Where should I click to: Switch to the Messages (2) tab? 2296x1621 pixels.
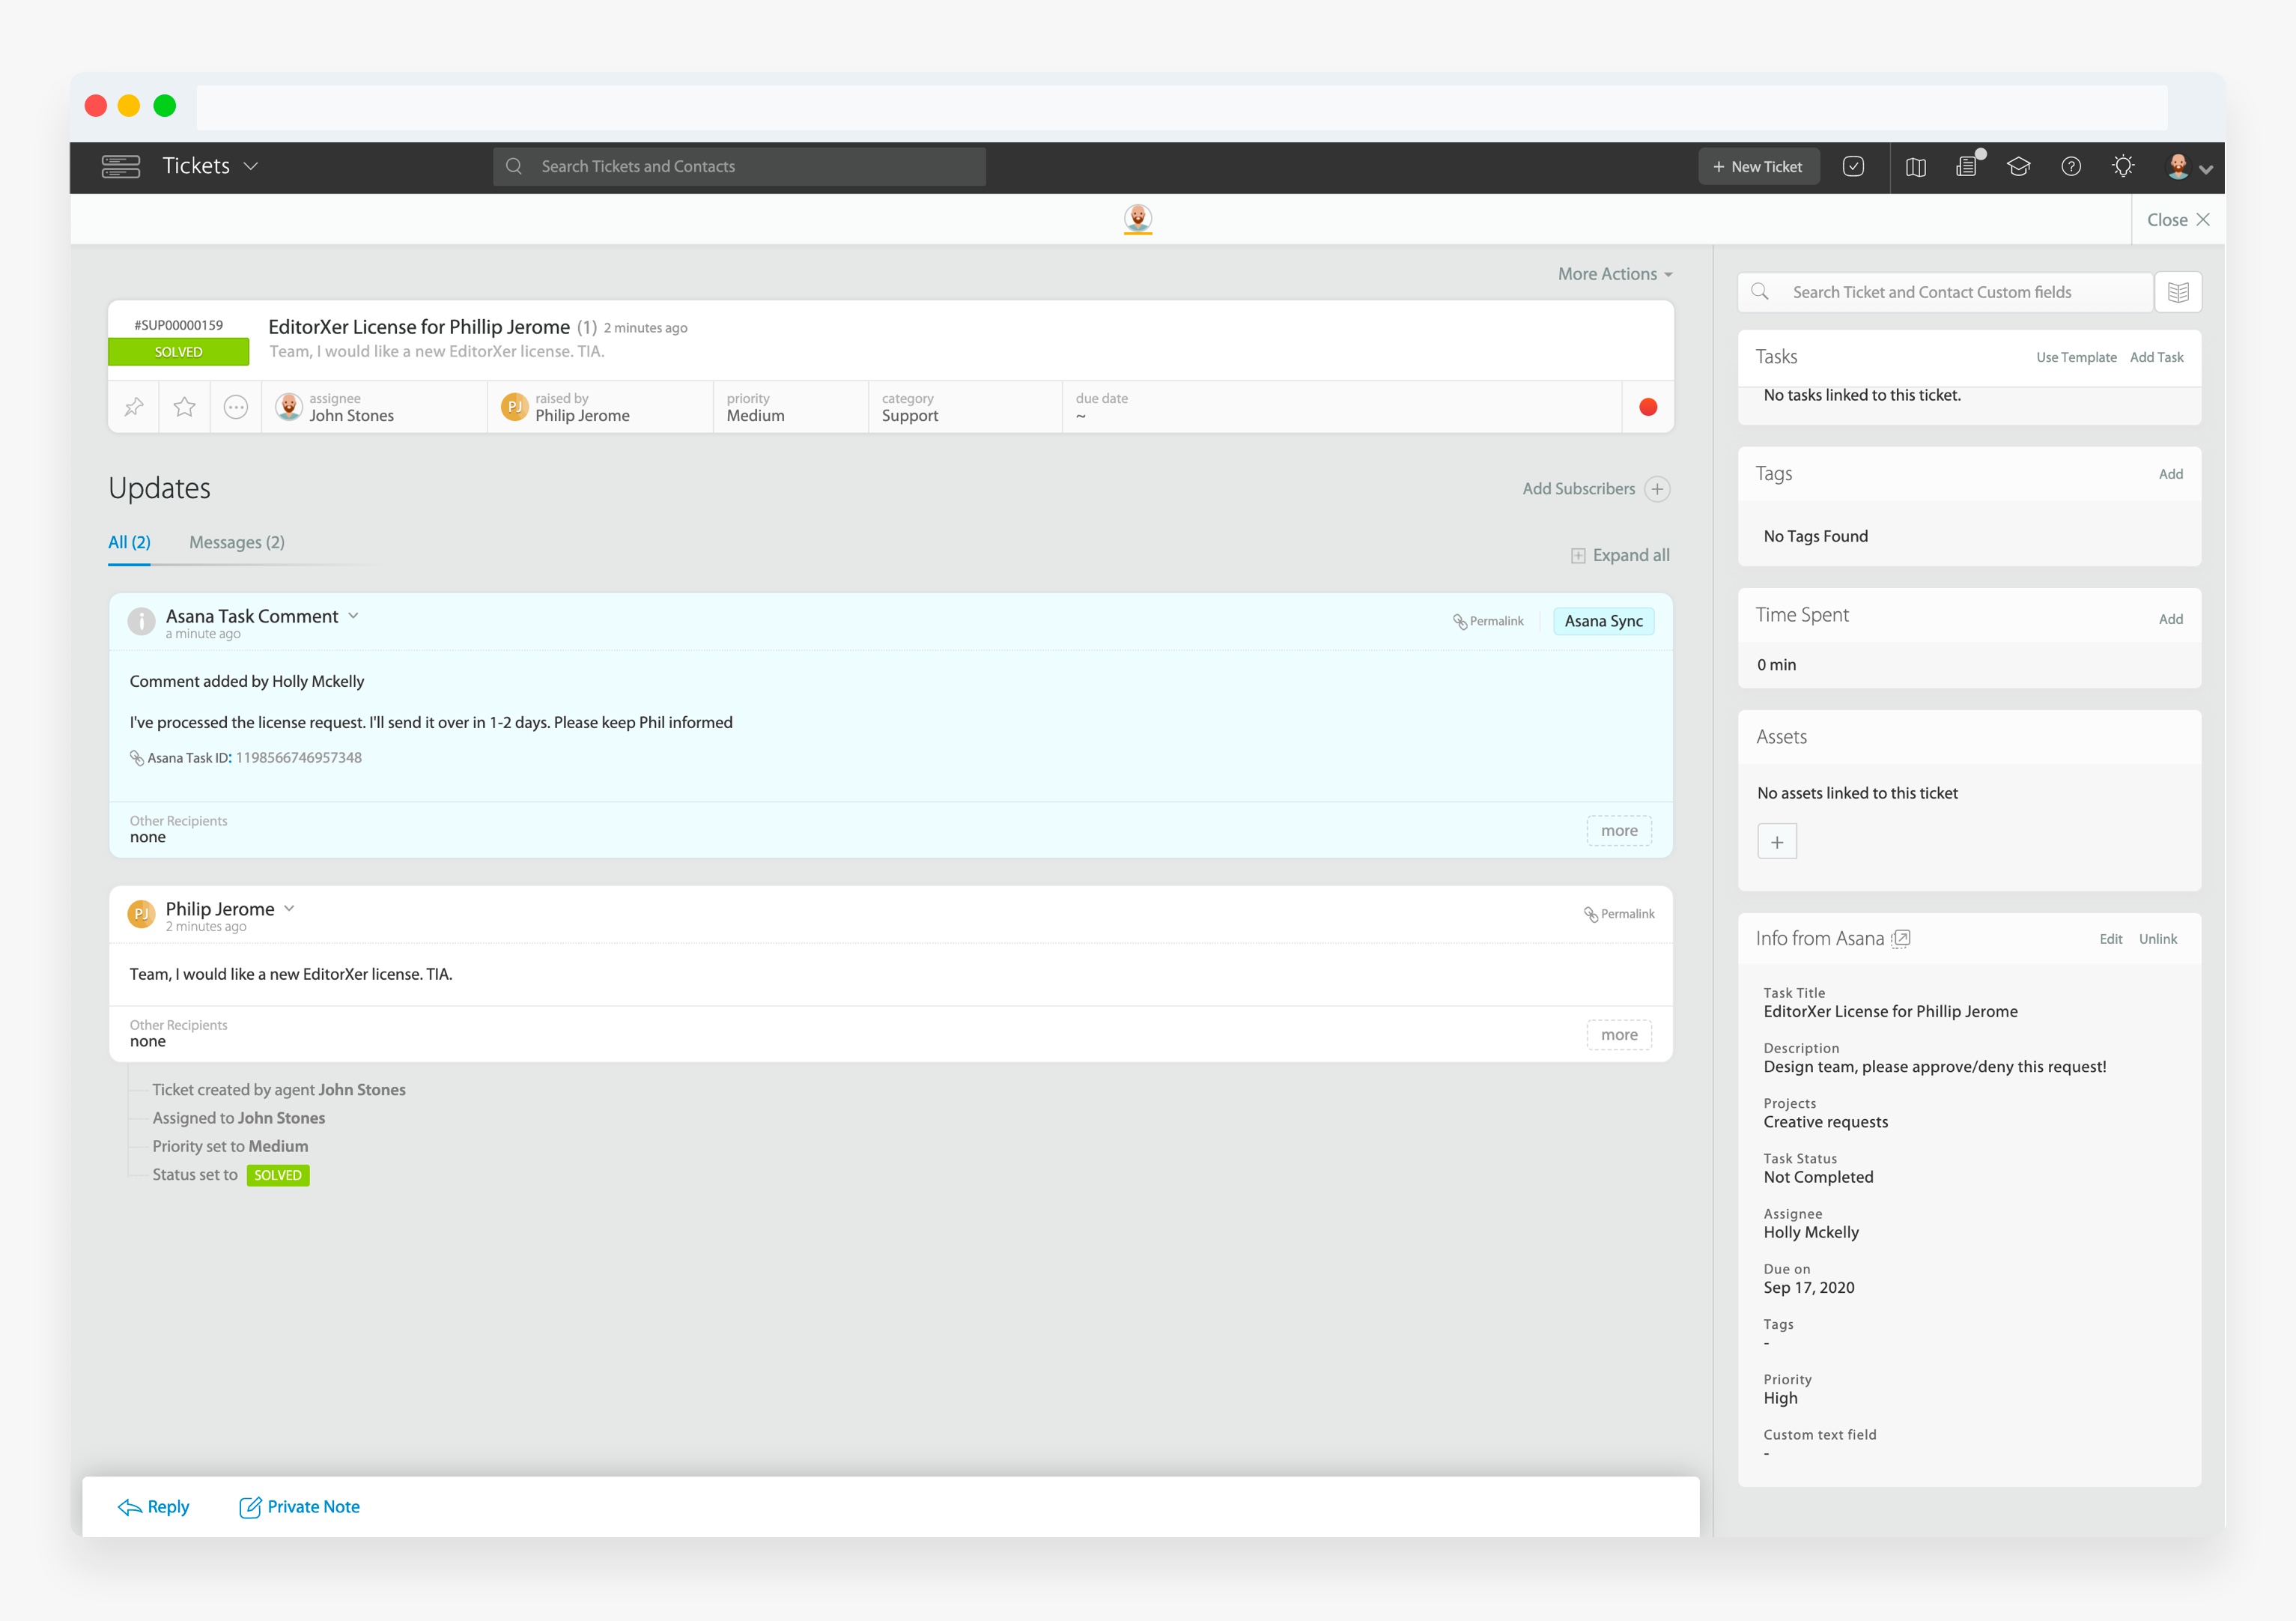tap(237, 542)
